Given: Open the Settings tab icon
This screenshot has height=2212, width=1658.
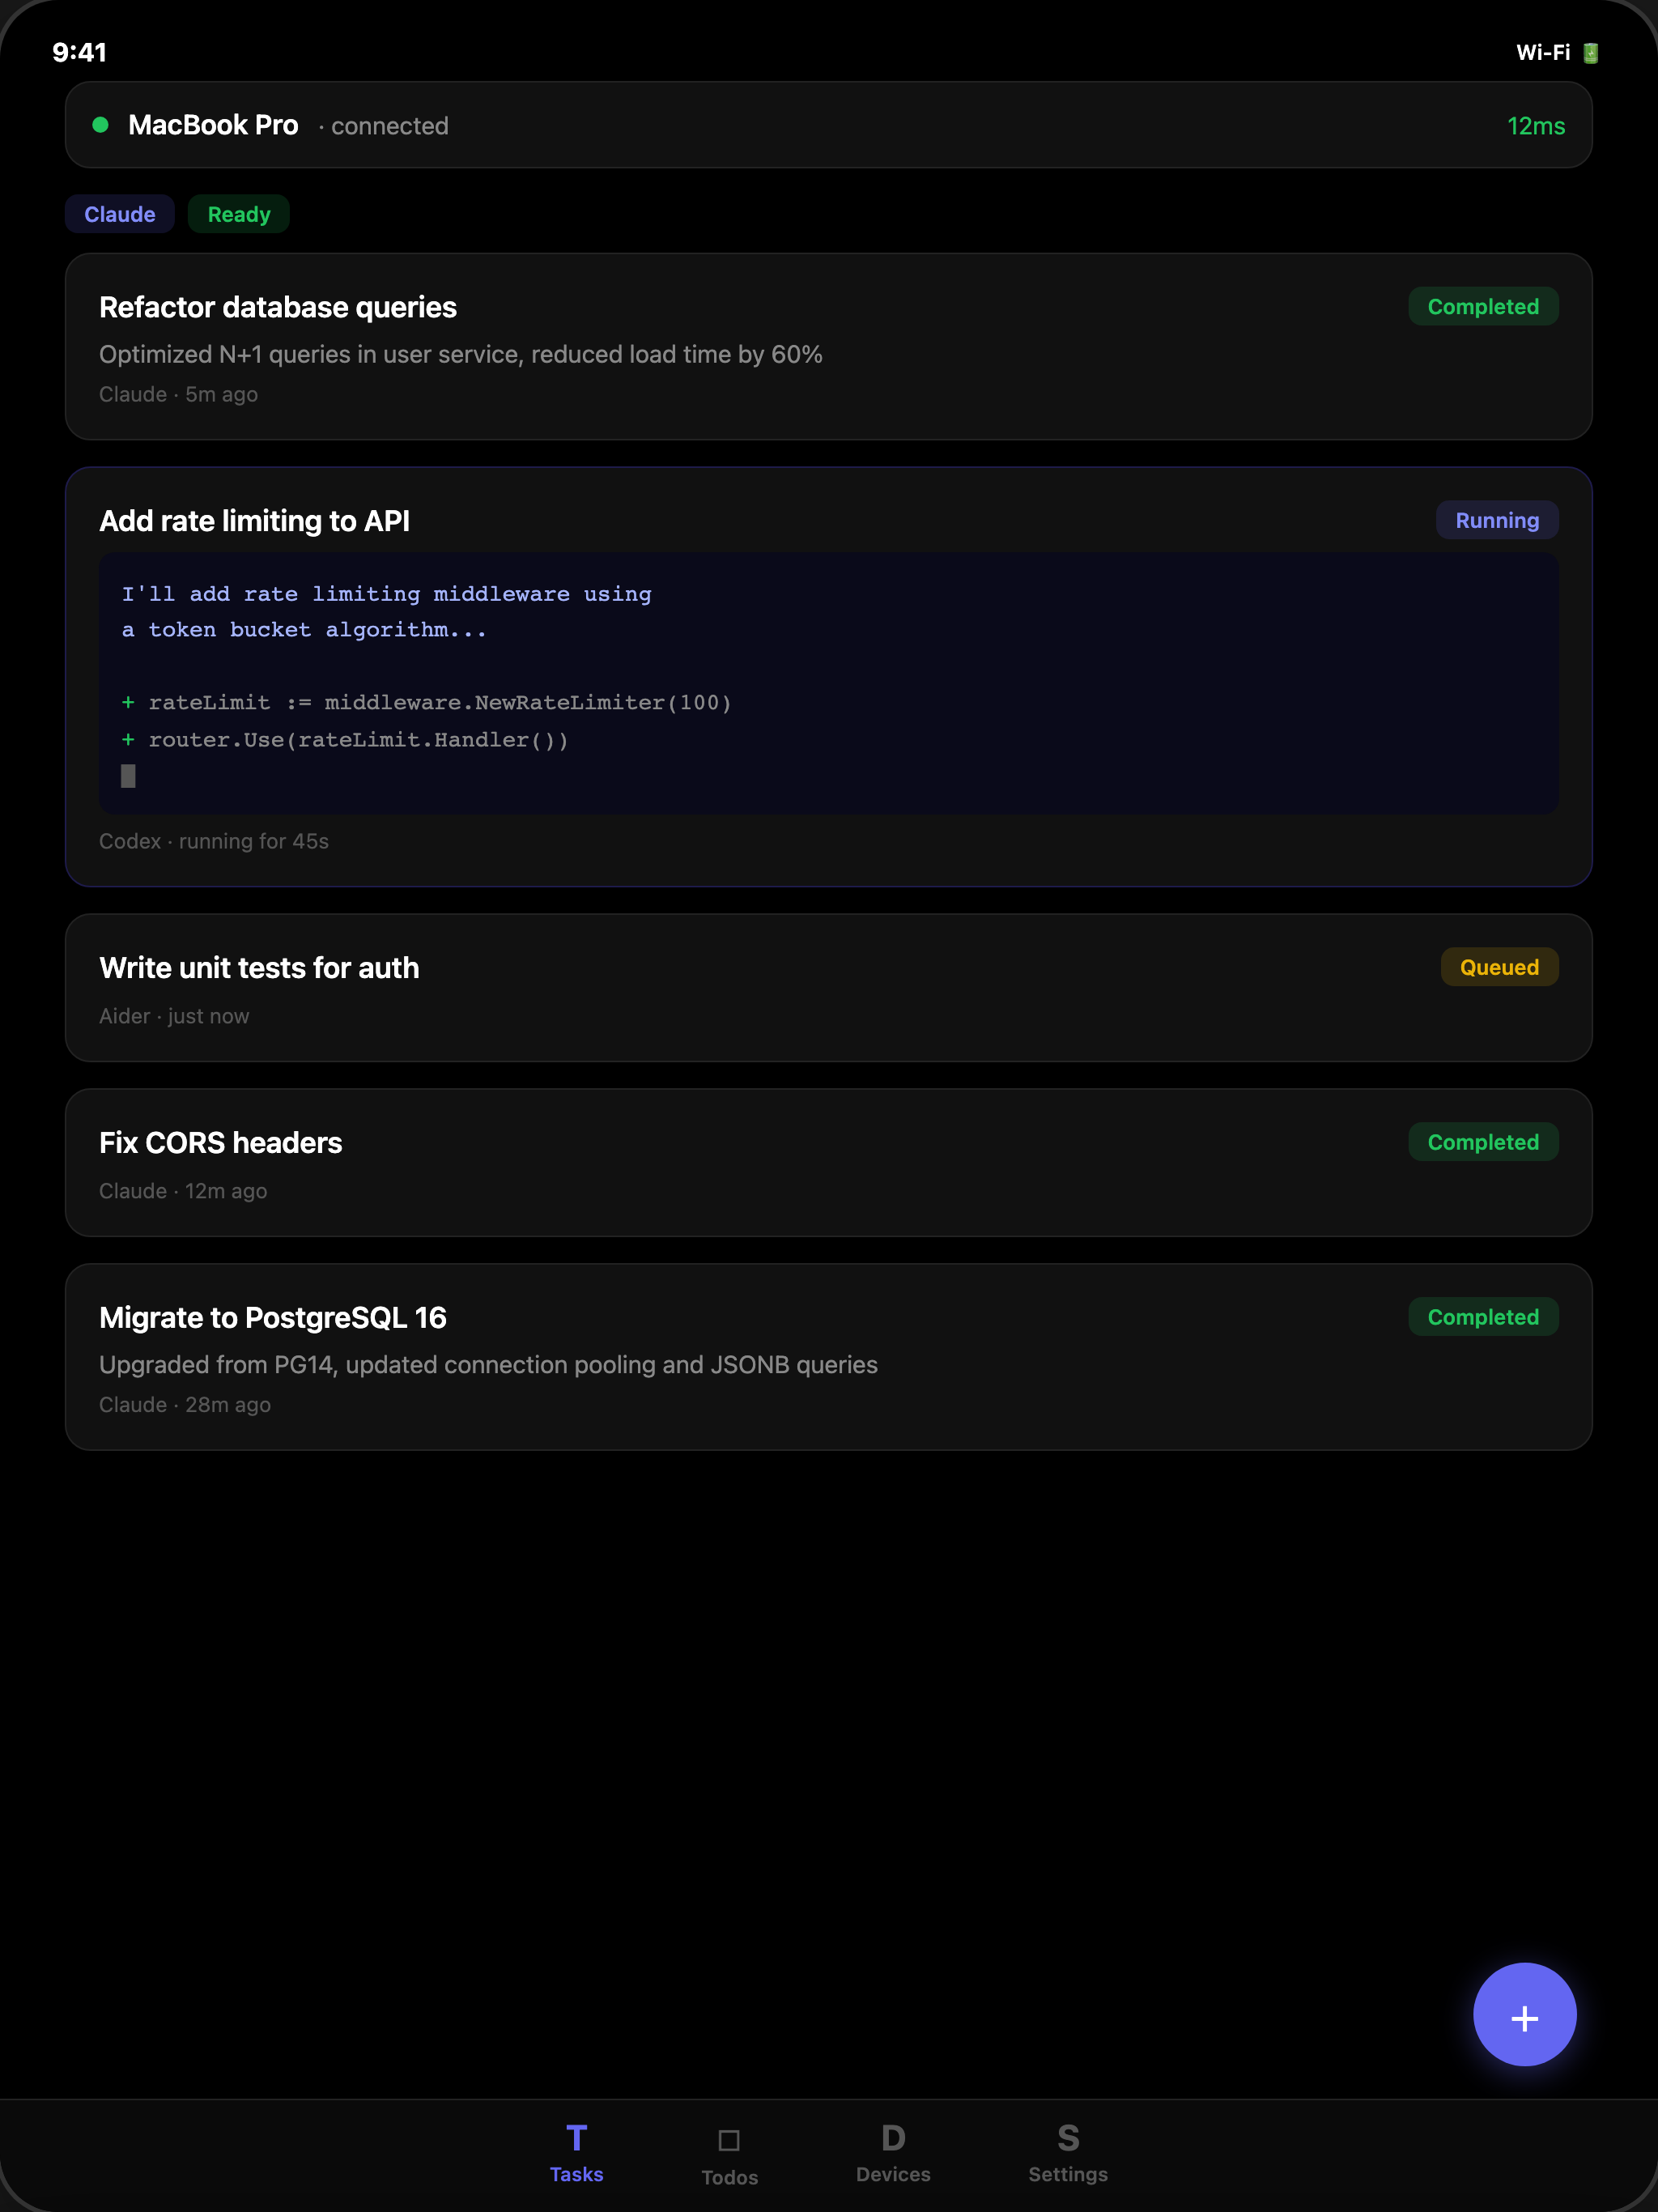Looking at the screenshot, I should point(1068,2139).
